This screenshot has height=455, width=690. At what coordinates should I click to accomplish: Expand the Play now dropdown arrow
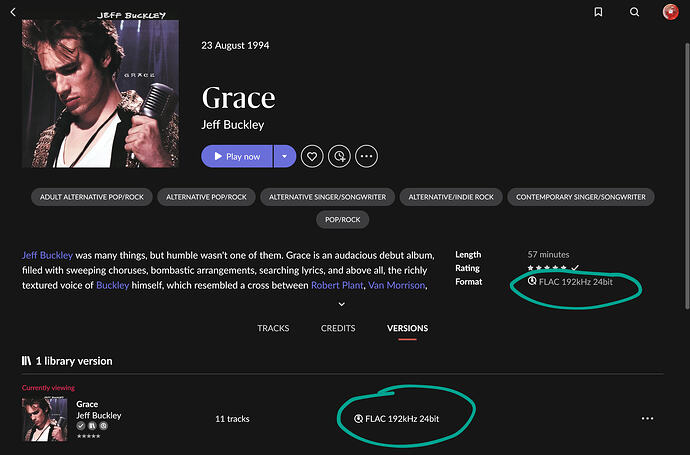[285, 156]
